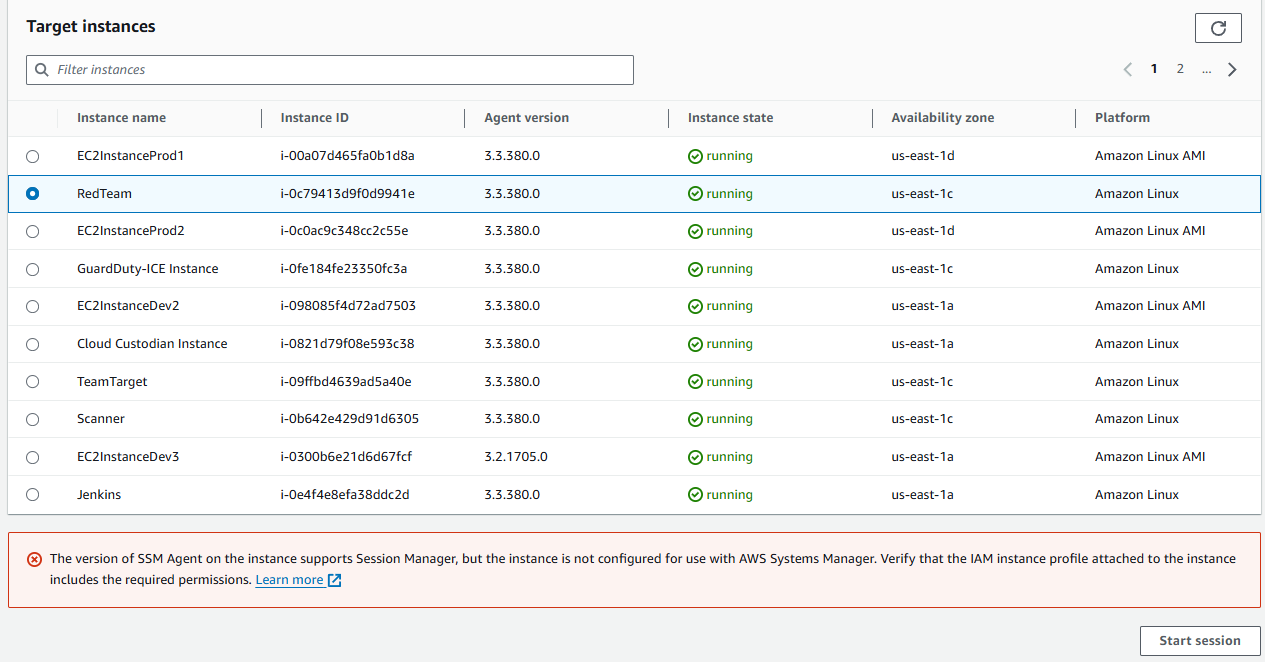Click running status icon for TeamTarget row

point(695,382)
